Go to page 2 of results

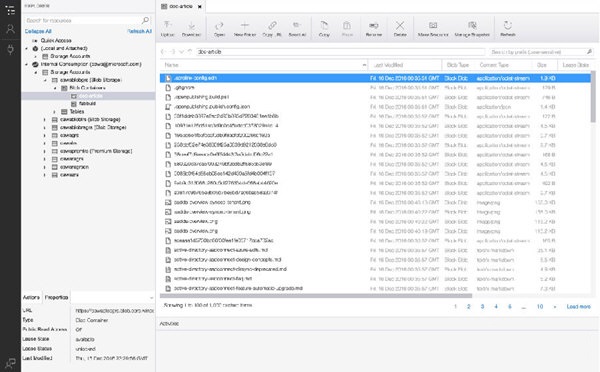pyautogui.click(x=468, y=307)
